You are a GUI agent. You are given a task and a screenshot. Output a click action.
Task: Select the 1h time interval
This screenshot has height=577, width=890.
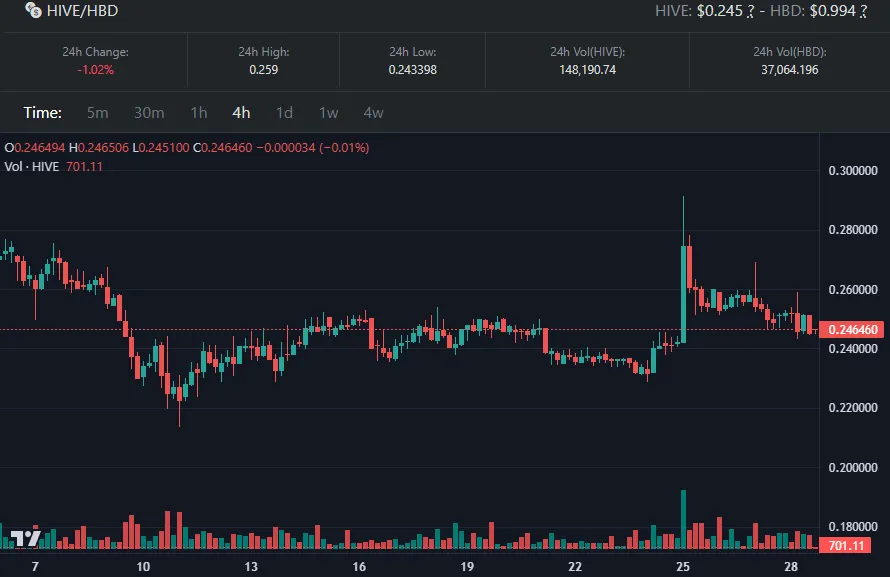199,112
